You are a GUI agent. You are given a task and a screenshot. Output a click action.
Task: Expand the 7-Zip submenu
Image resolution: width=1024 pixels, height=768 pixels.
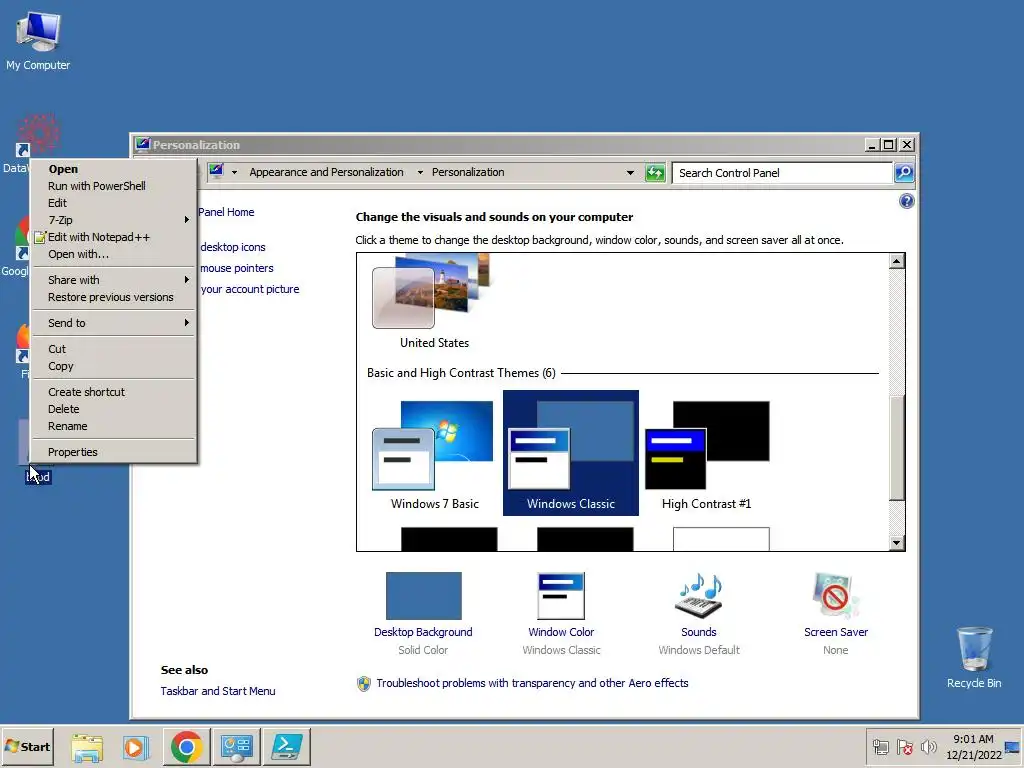pos(113,220)
